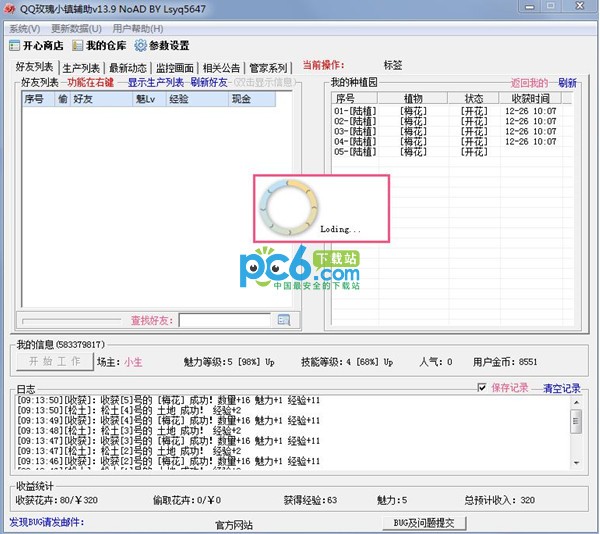Click the 植物 column header
The height and width of the screenshot is (534, 600).
412,98
